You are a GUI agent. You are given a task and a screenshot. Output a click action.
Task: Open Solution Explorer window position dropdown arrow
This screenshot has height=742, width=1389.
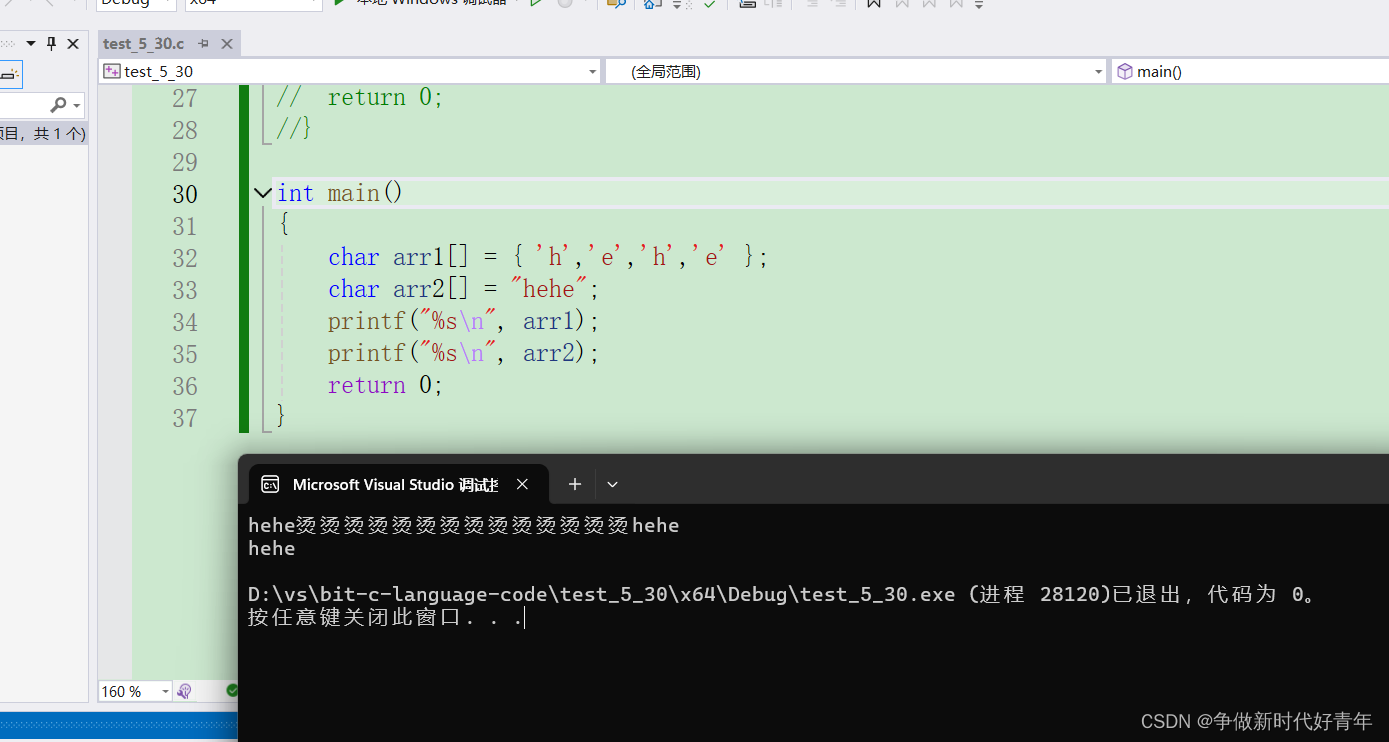pos(31,43)
